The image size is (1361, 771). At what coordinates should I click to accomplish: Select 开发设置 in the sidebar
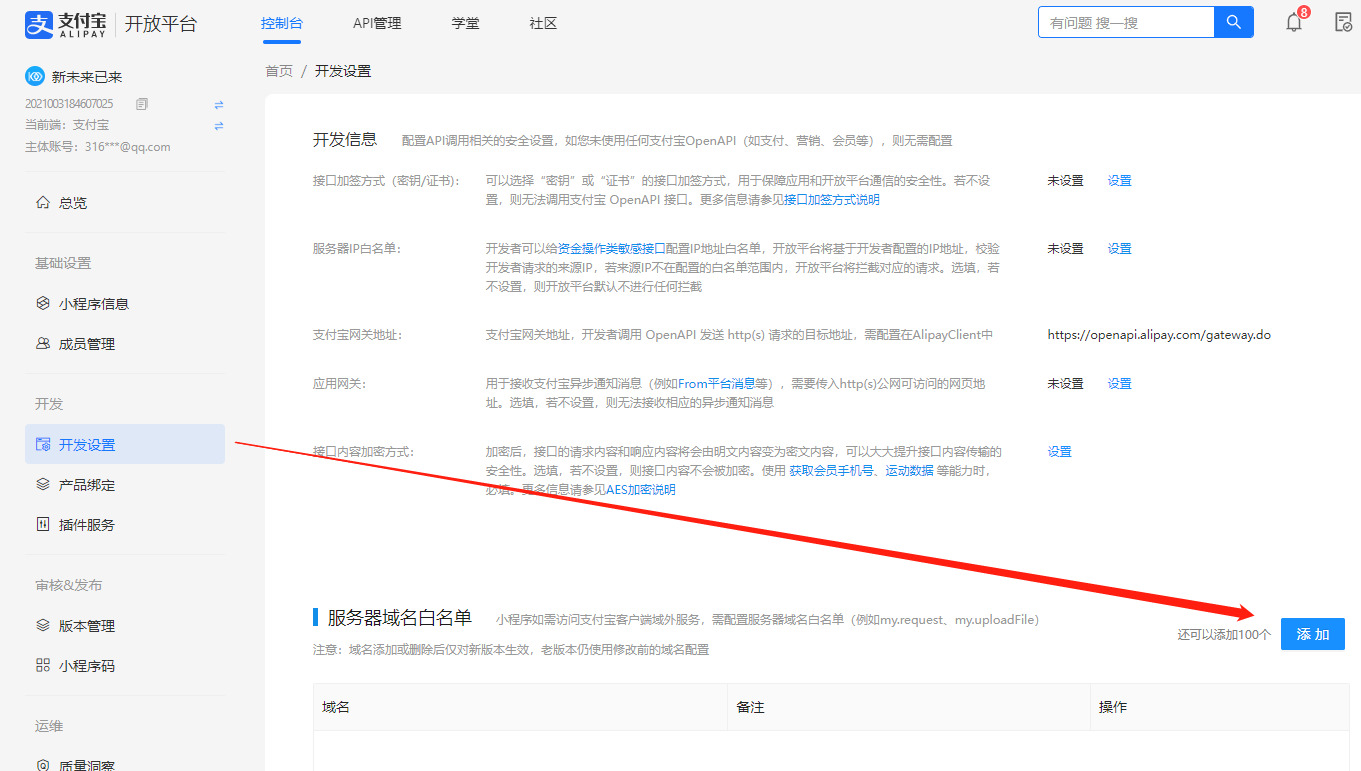[x=125, y=444]
